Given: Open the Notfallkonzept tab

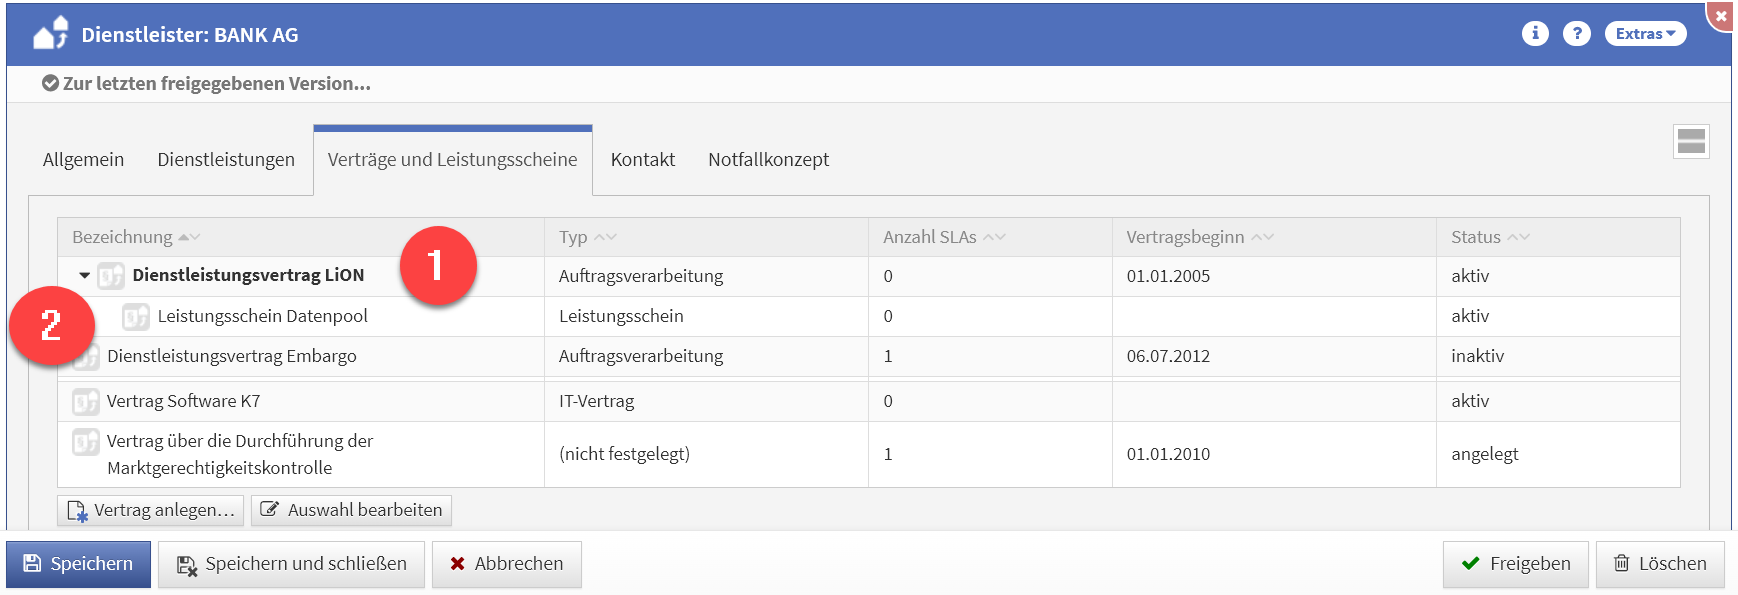Looking at the screenshot, I should (x=768, y=160).
